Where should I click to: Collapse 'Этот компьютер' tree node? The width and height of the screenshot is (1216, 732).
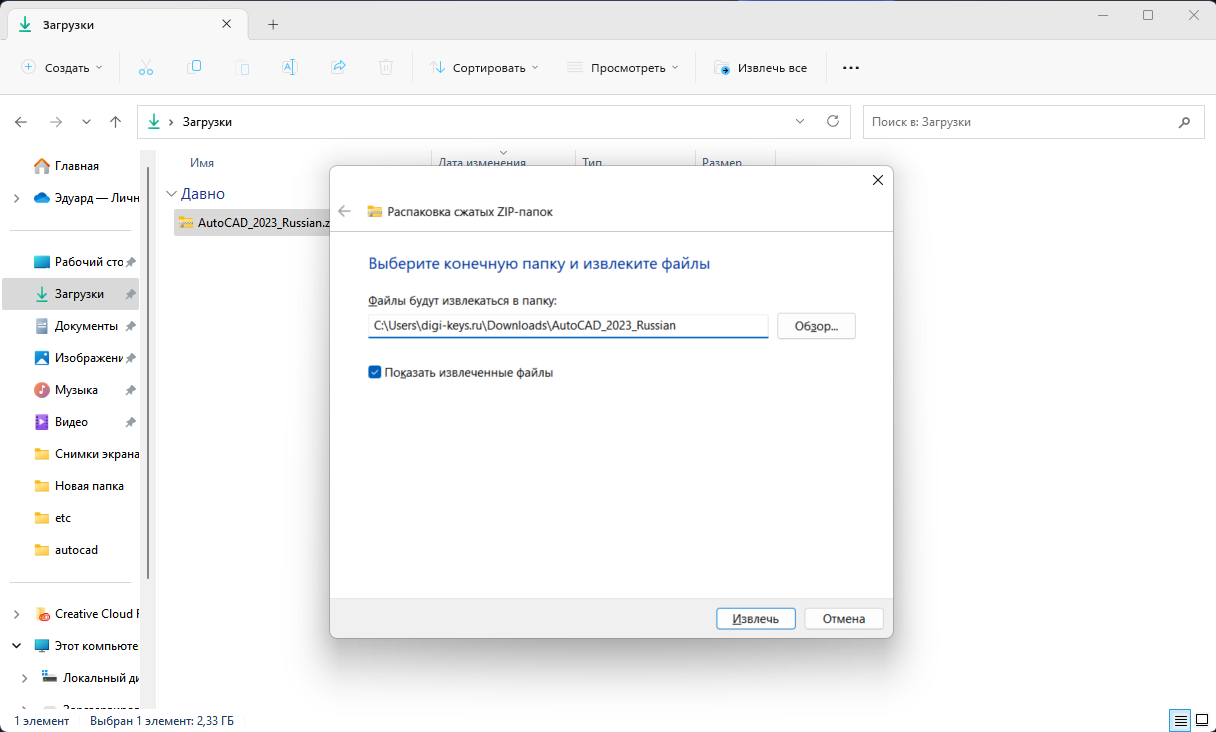click(16, 646)
